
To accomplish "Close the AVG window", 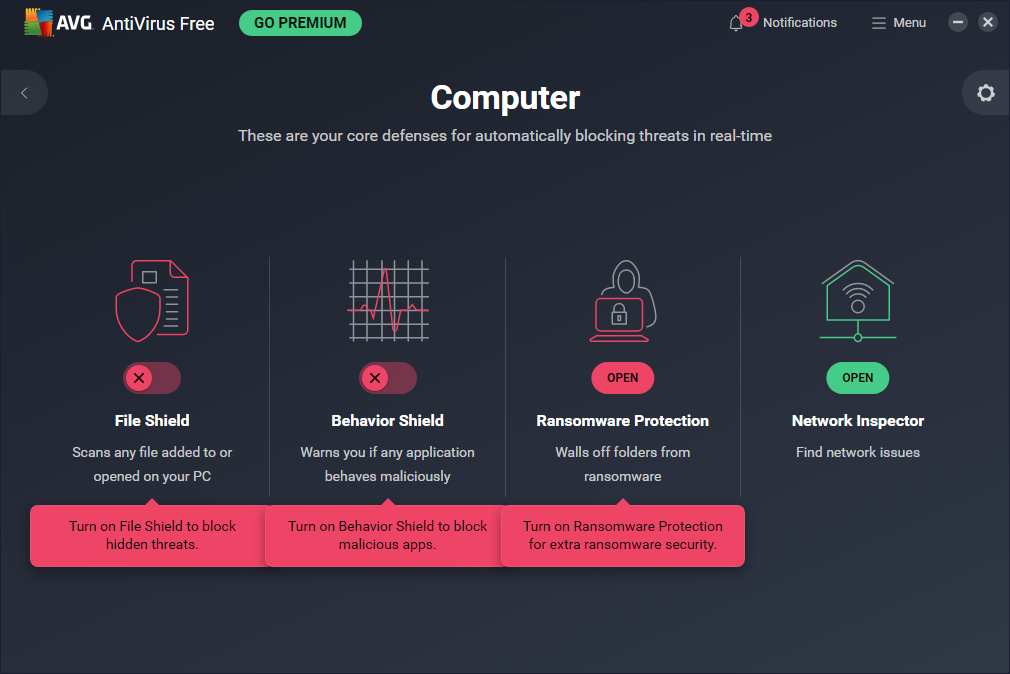I will [987, 23].
